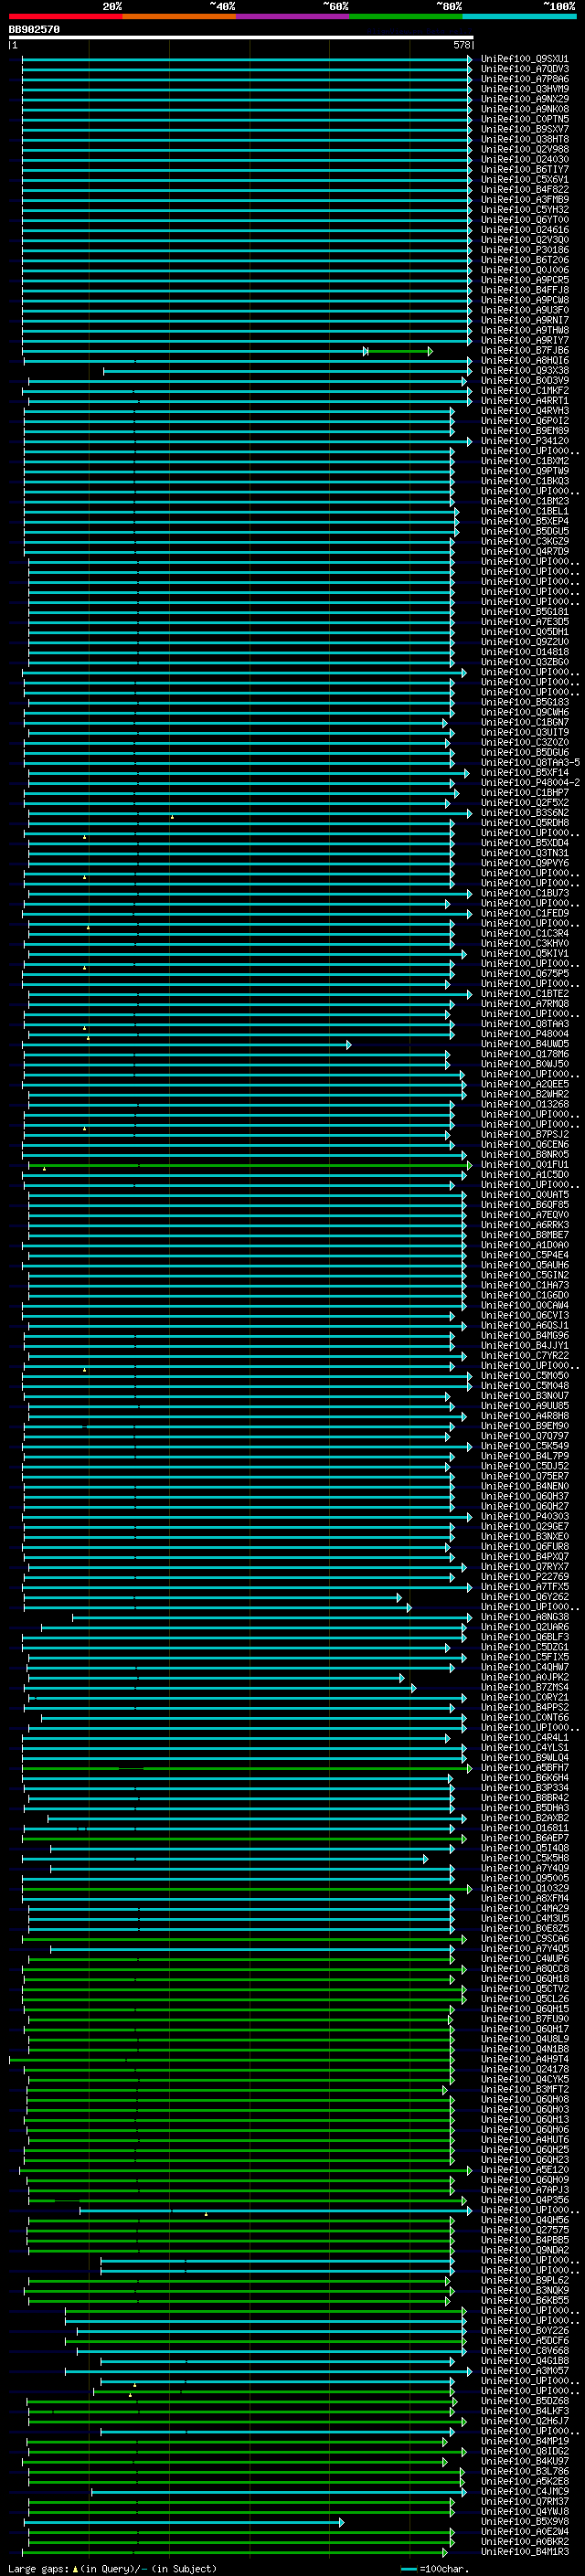Open hit UniRef100_B4JJY1
This screenshot has height=2576, width=585.
click(524, 1346)
